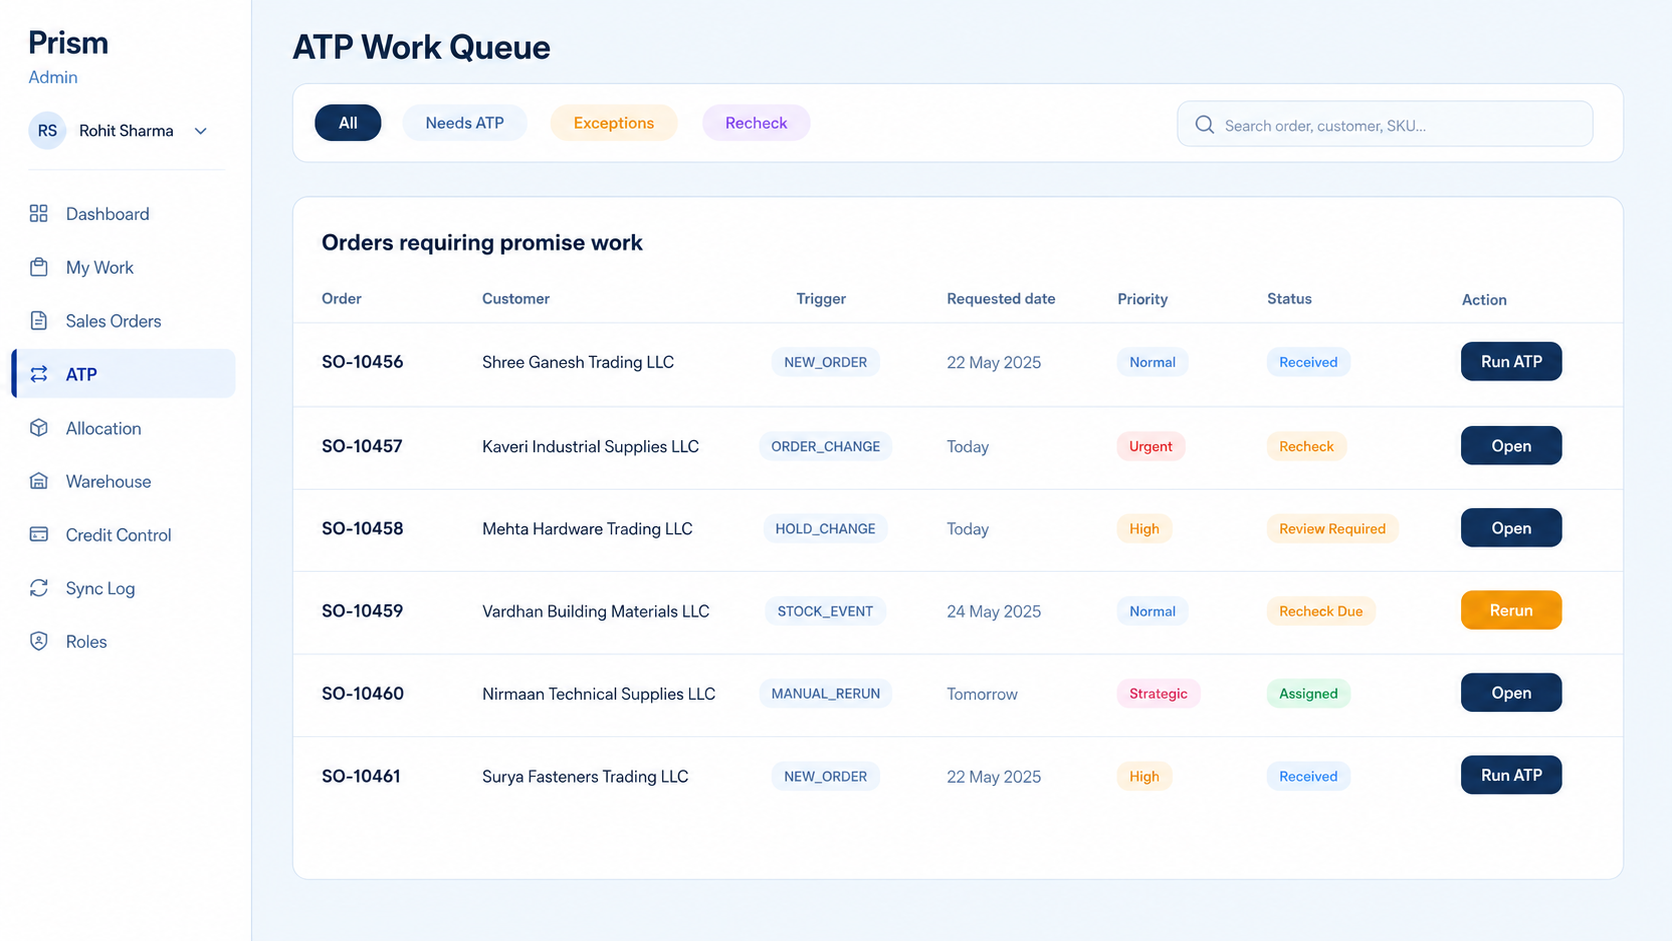The width and height of the screenshot is (1672, 941).
Task: Click order number SO-10460
Action: (x=362, y=693)
